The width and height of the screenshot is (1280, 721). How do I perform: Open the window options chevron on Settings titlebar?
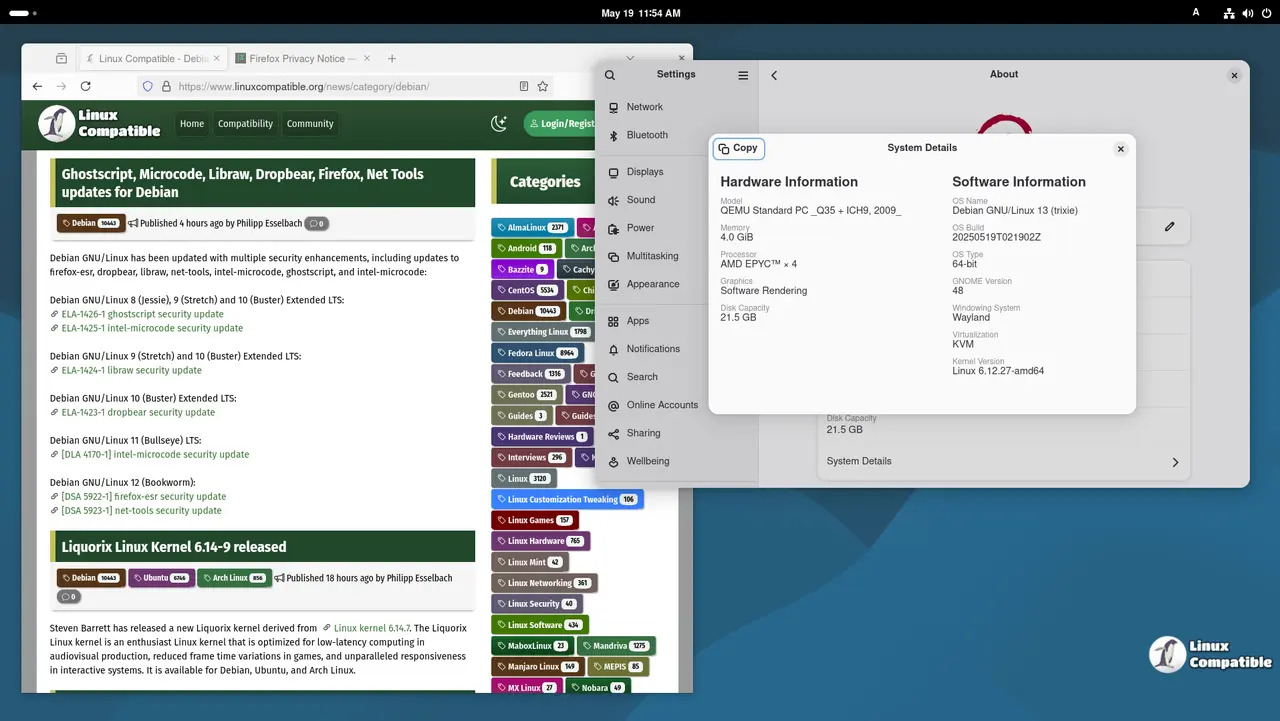(x=630, y=57)
